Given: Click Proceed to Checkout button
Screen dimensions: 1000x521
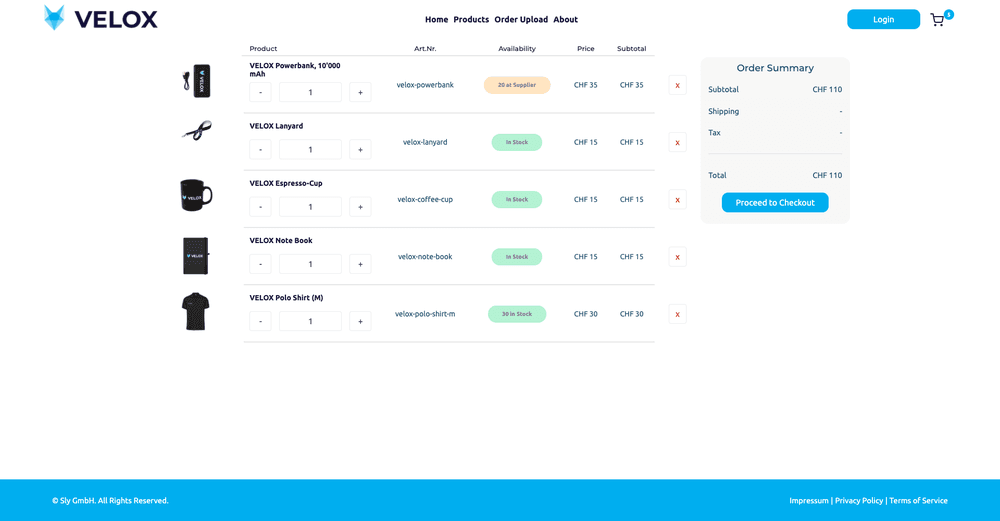Looking at the screenshot, I should click(x=775, y=203).
